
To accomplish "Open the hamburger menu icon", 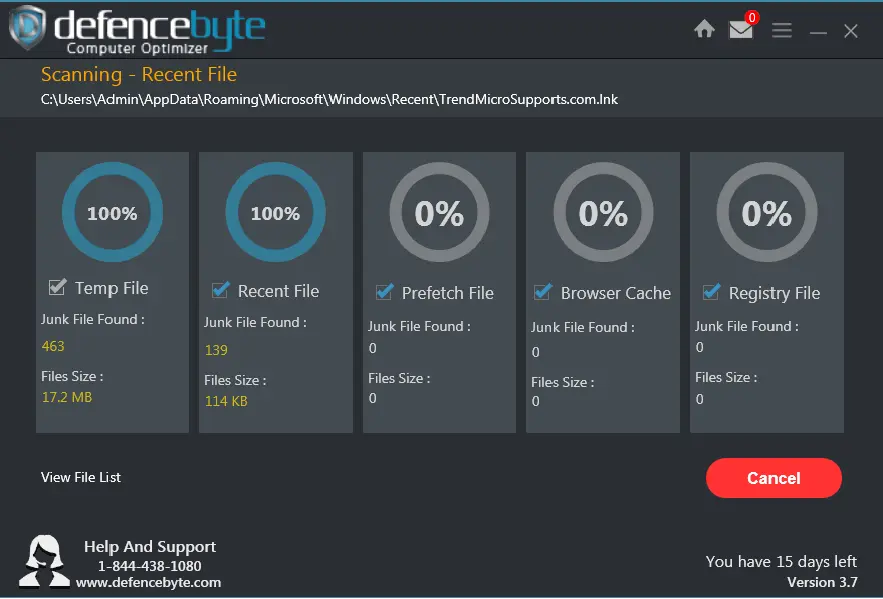I will pos(782,30).
